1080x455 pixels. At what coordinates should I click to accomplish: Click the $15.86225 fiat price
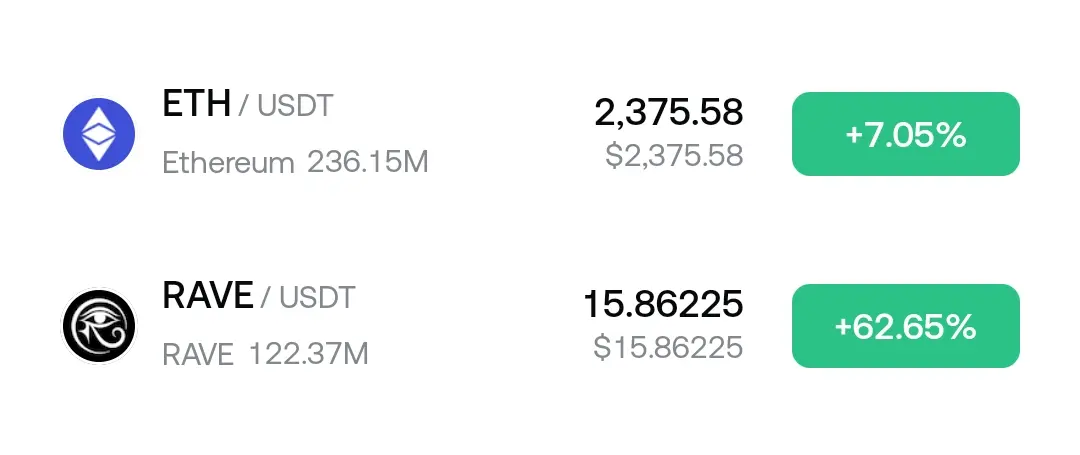click(668, 347)
